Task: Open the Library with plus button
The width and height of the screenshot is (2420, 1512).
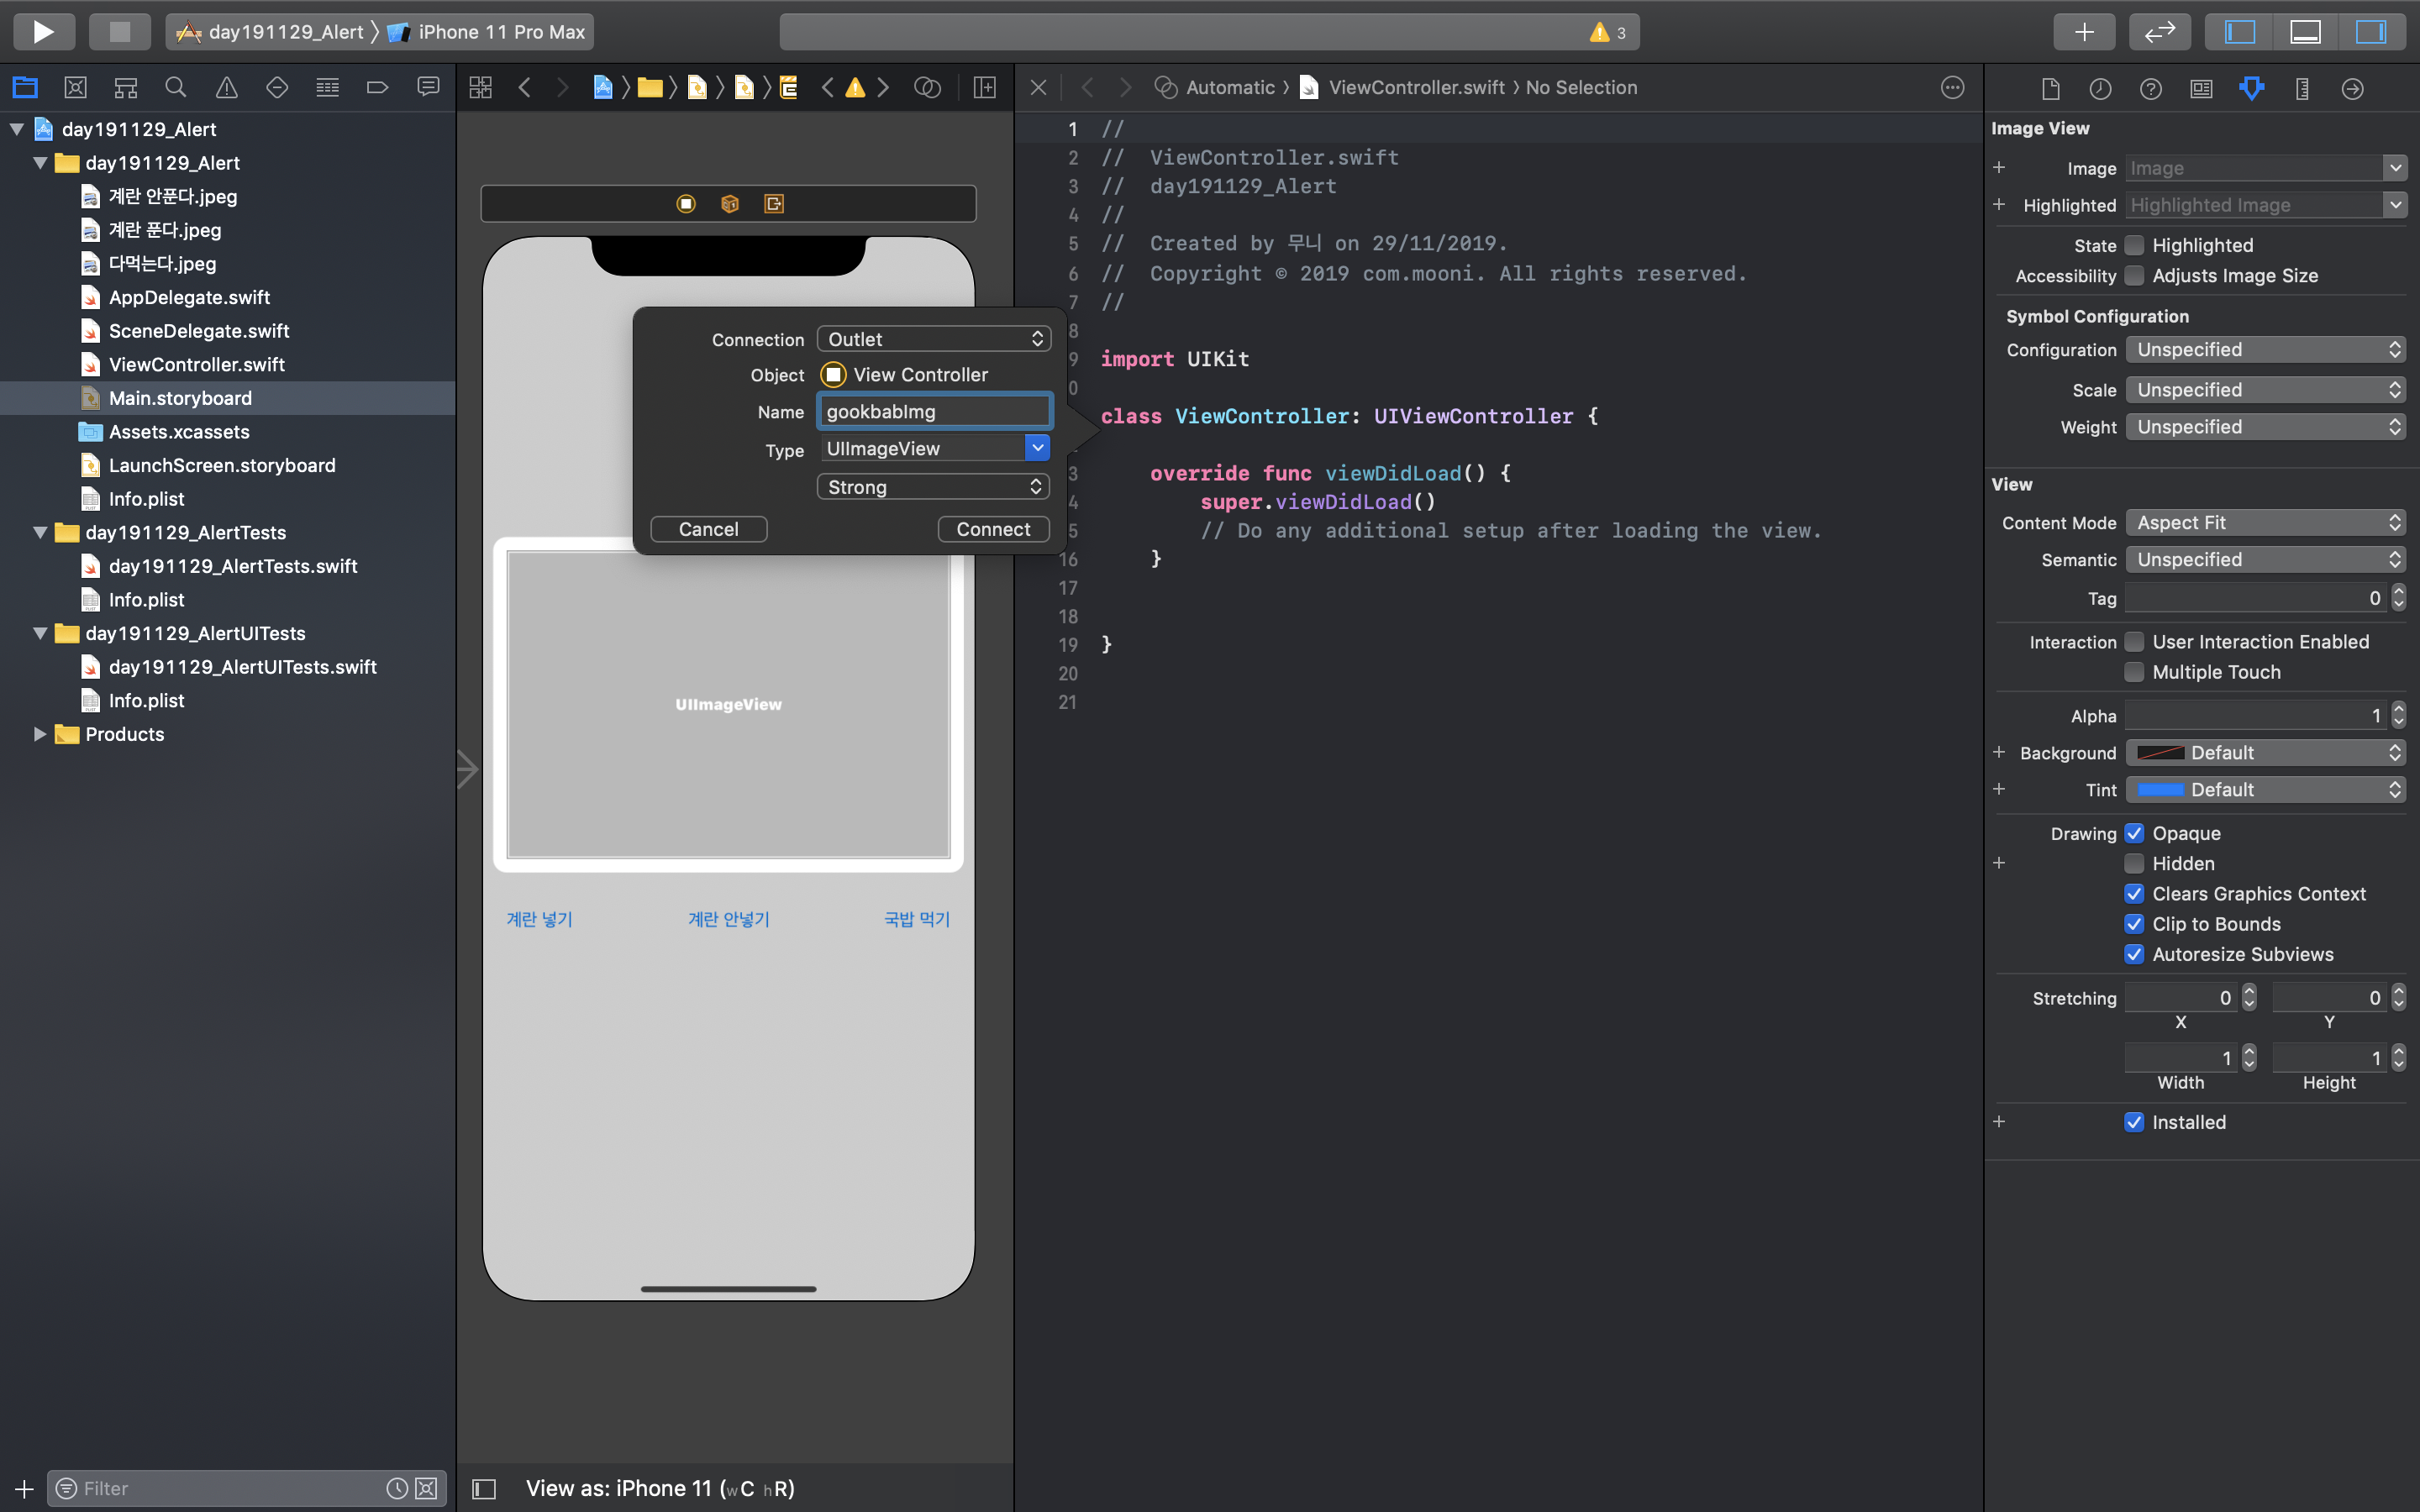Action: [2083, 32]
